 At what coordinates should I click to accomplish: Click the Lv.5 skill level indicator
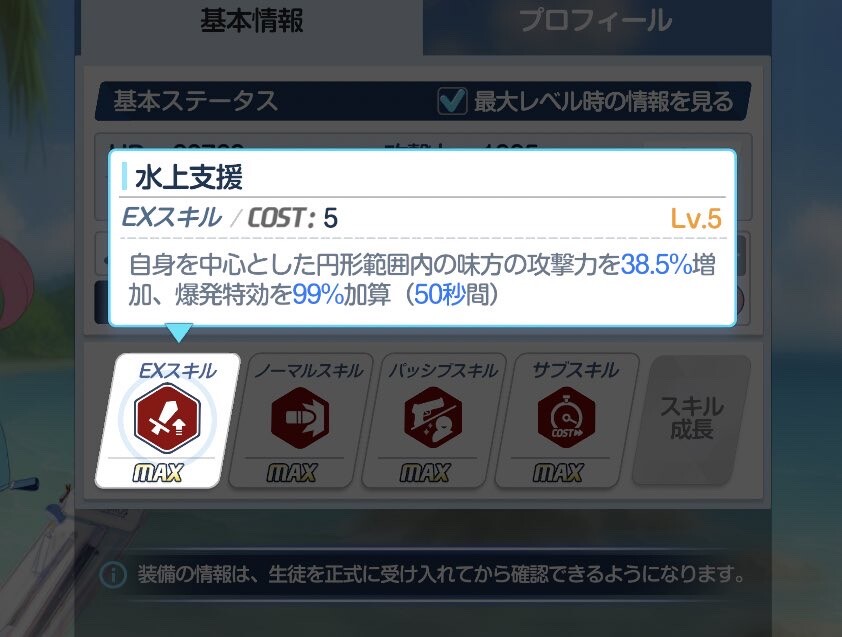click(x=696, y=219)
